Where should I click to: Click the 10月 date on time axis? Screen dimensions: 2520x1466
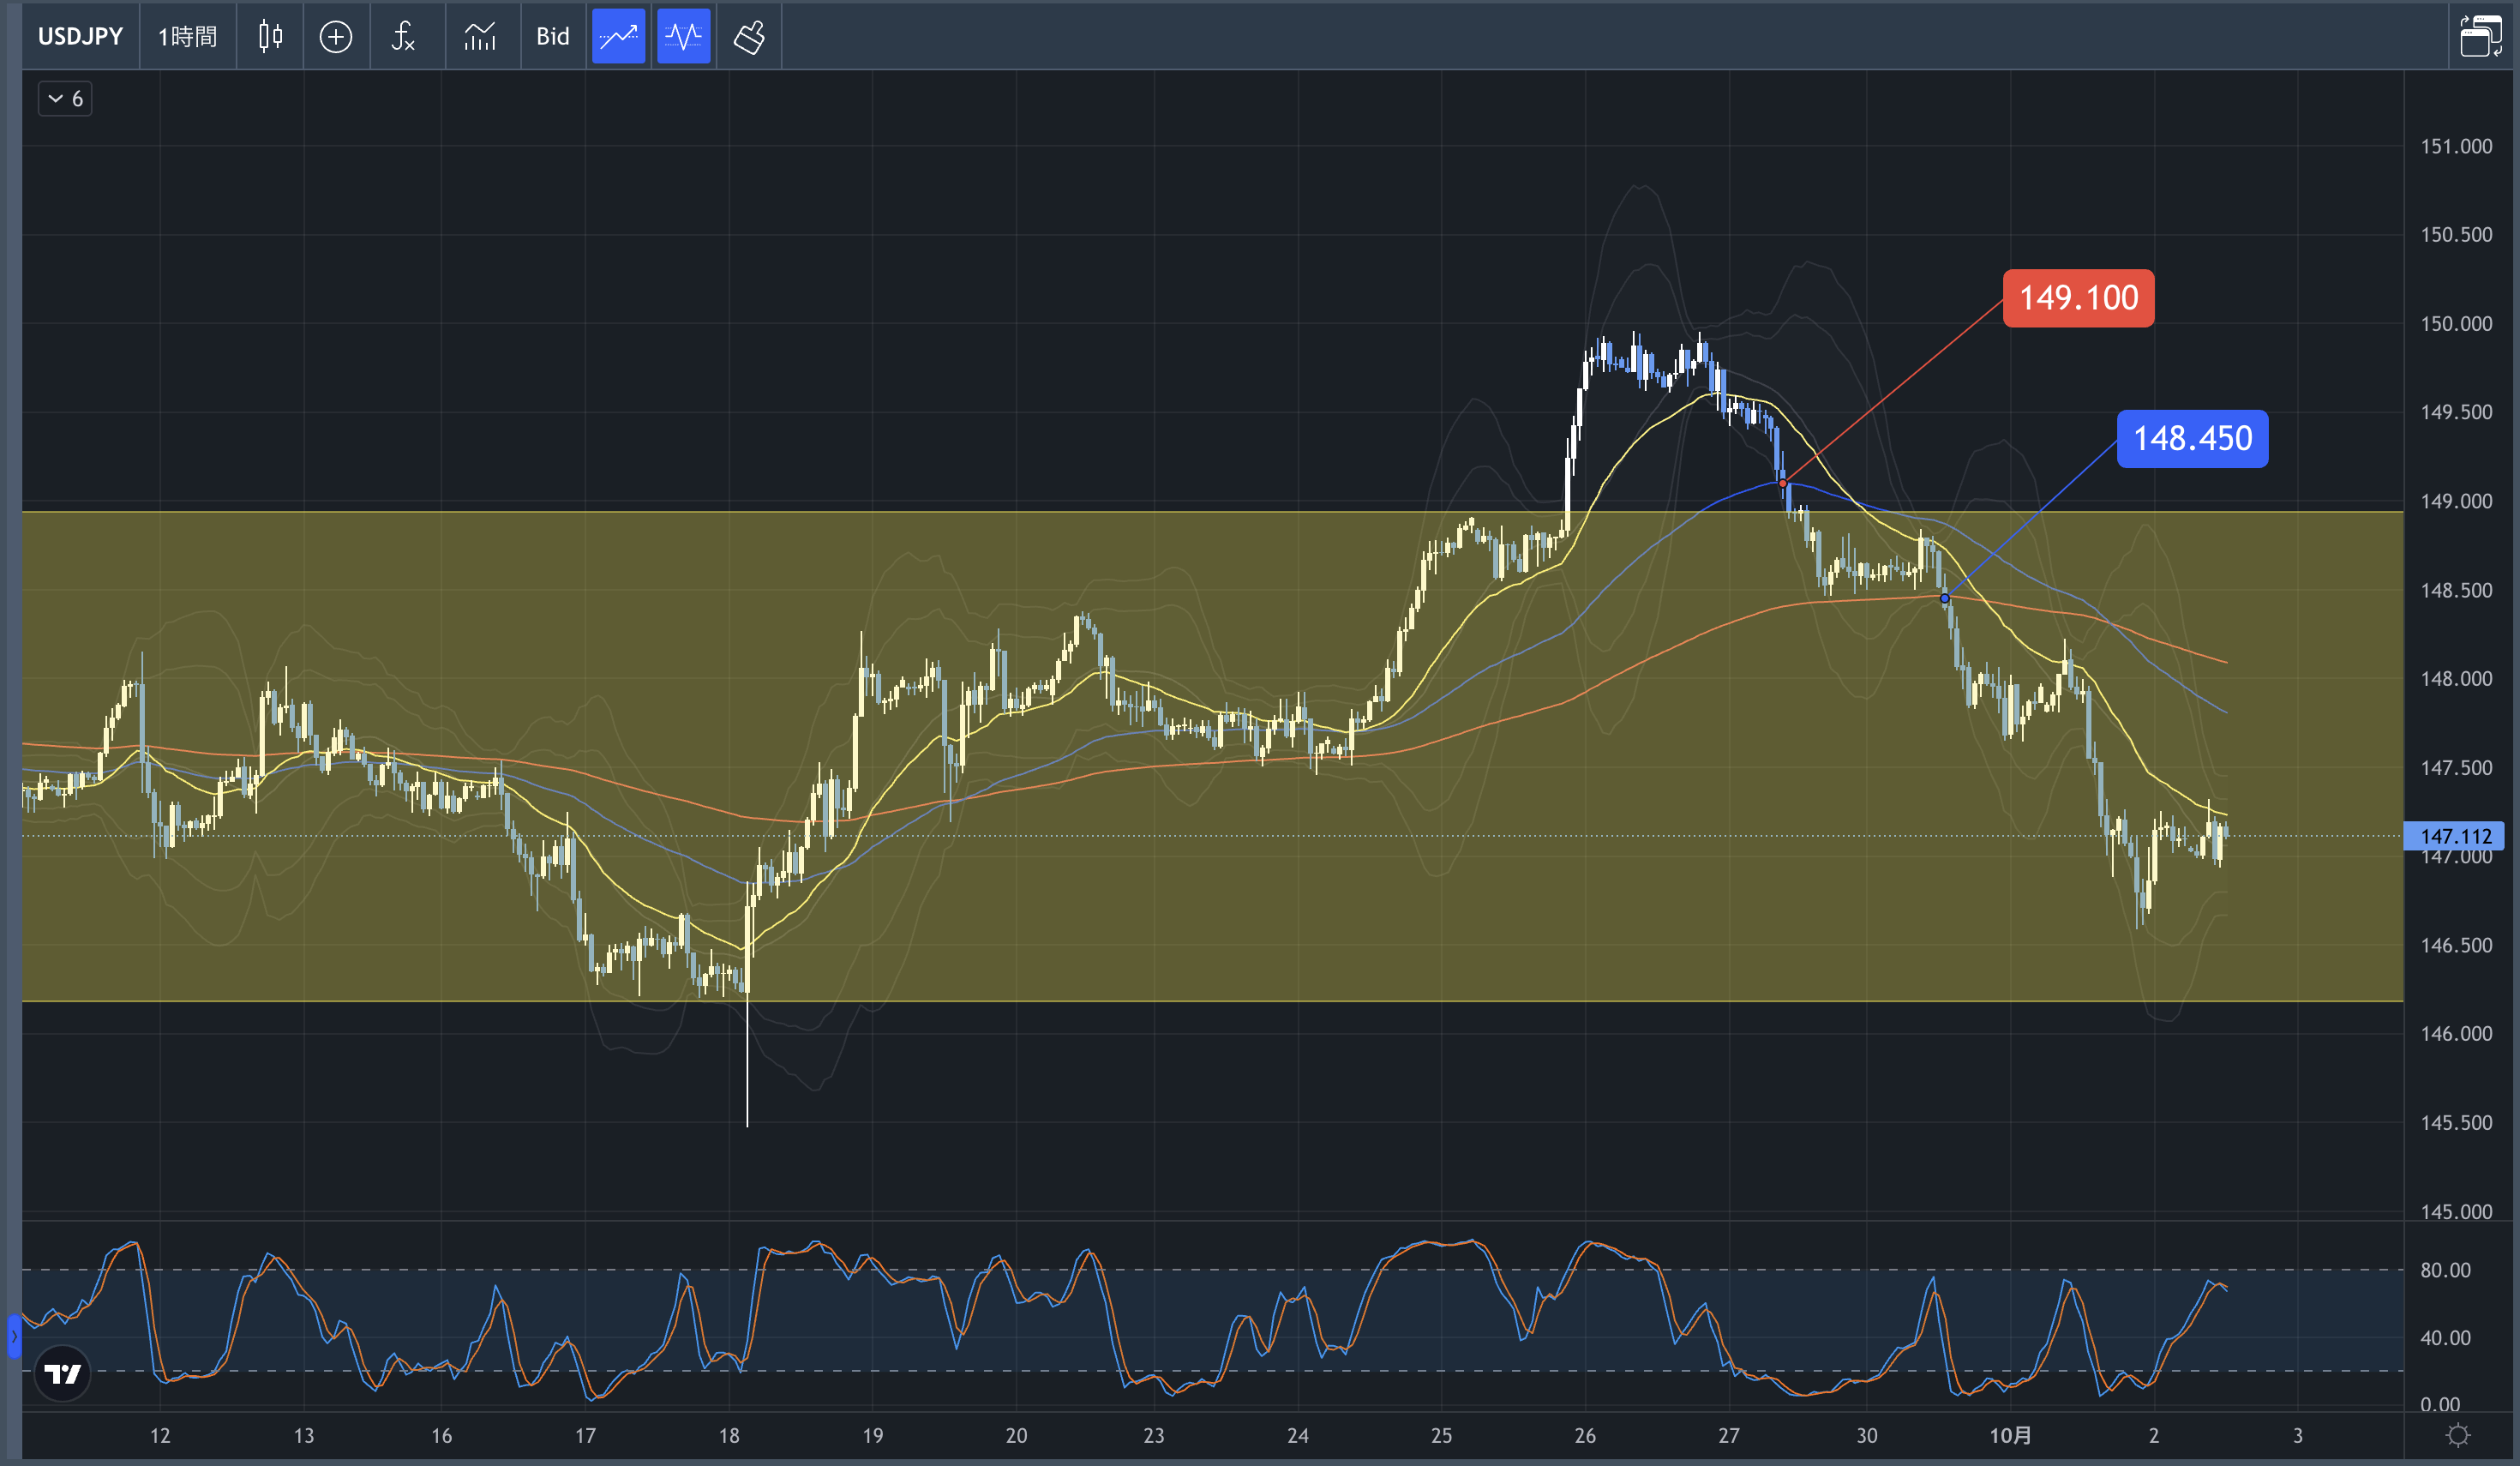[x=2010, y=1436]
